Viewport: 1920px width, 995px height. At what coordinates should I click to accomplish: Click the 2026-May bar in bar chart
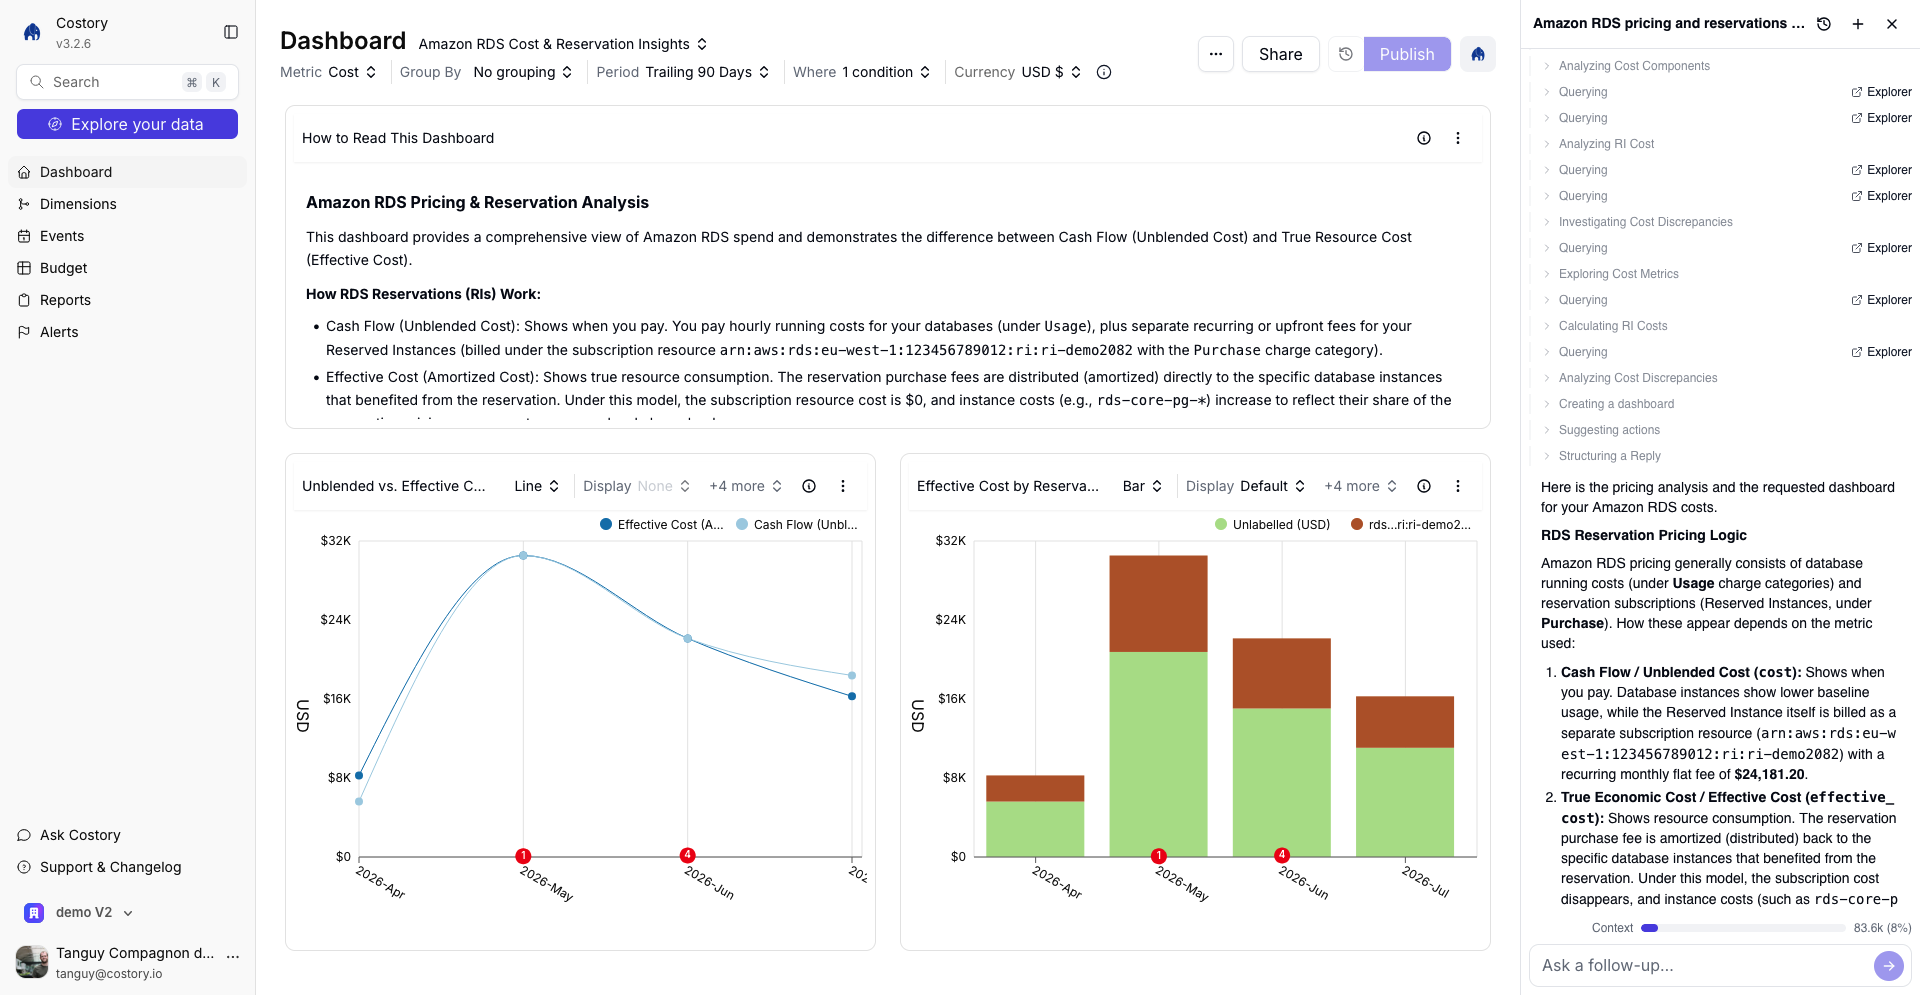[1158, 705]
